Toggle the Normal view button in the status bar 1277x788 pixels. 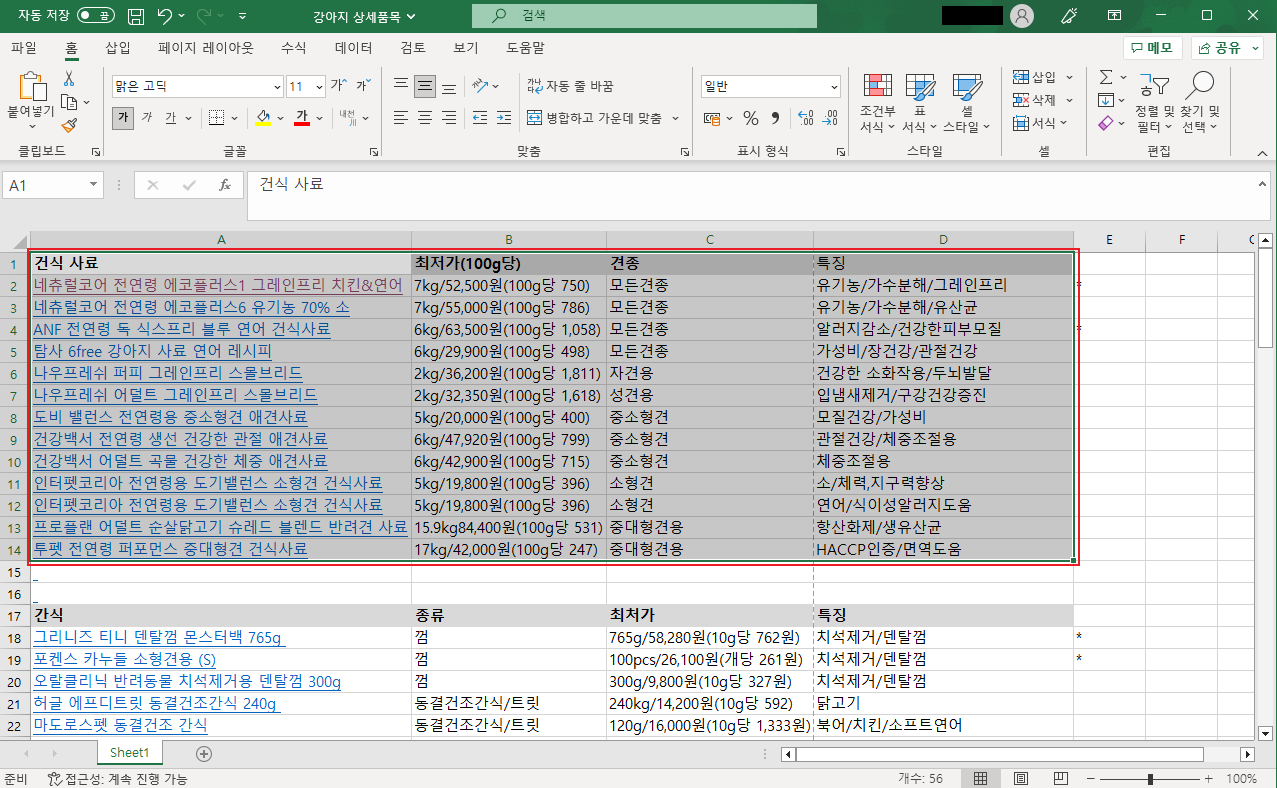click(981, 778)
